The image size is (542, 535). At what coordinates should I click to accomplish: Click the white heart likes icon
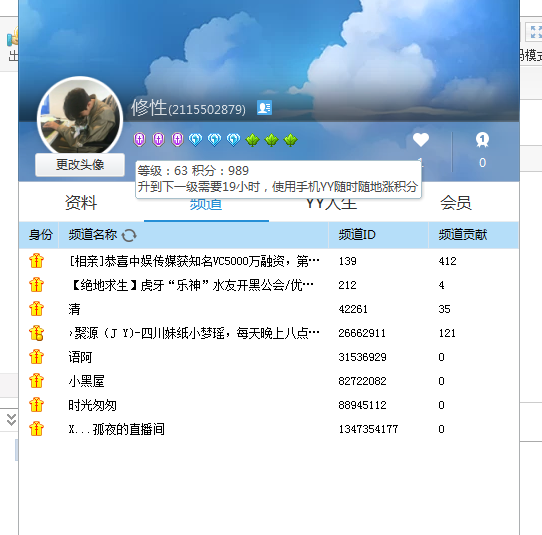tap(421, 140)
